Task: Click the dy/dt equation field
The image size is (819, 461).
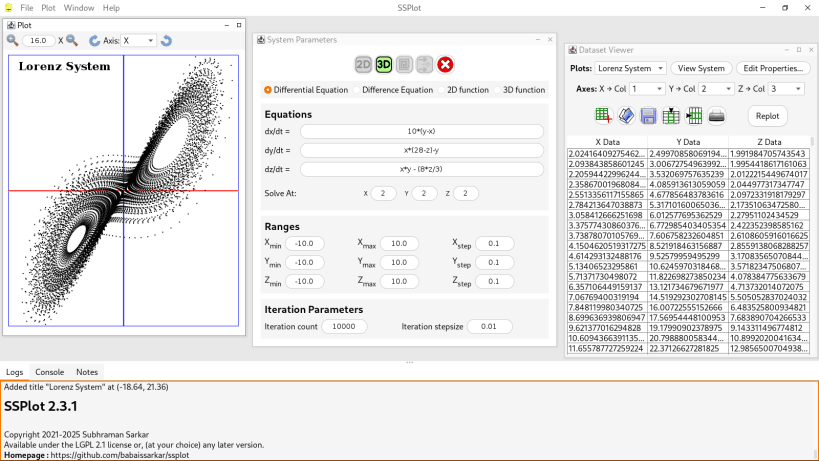Action: tap(422, 150)
